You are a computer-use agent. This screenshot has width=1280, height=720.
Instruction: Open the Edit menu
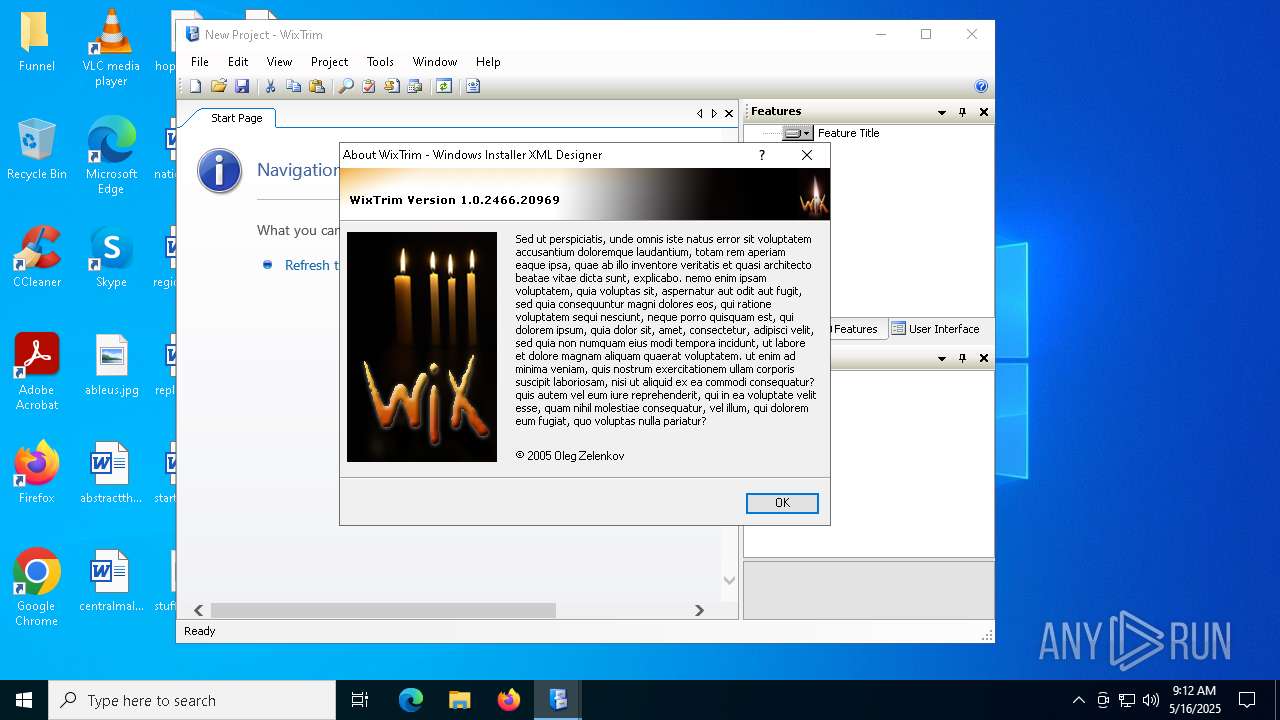coord(238,62)
